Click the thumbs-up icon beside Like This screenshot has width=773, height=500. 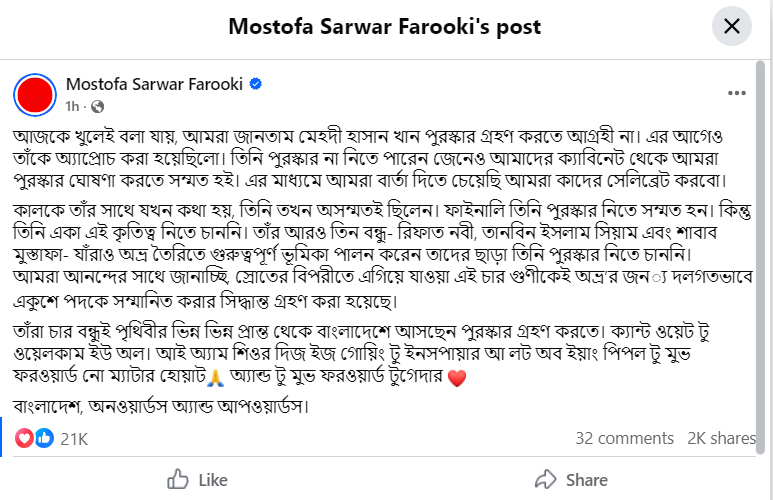[178, 479]
